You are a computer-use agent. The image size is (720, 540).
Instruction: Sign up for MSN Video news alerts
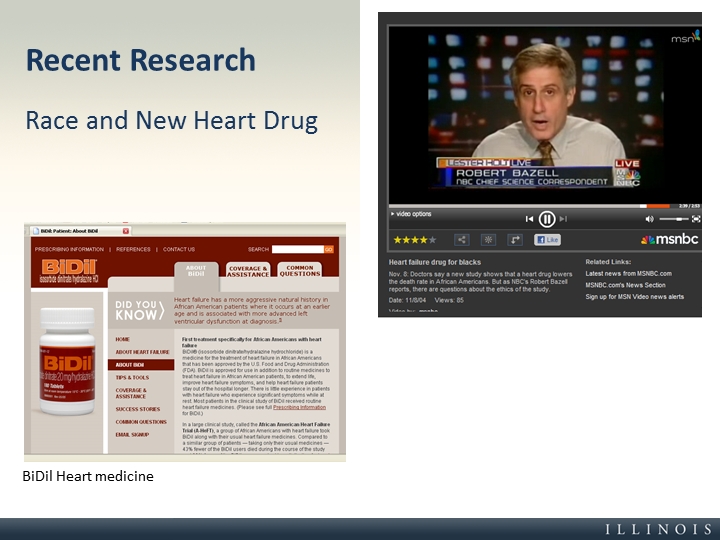(634, 297)
